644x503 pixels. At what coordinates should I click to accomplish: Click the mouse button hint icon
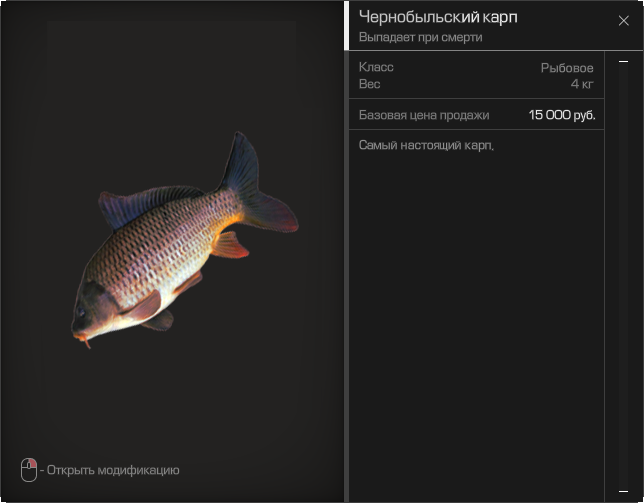click(x=28, y=469)
